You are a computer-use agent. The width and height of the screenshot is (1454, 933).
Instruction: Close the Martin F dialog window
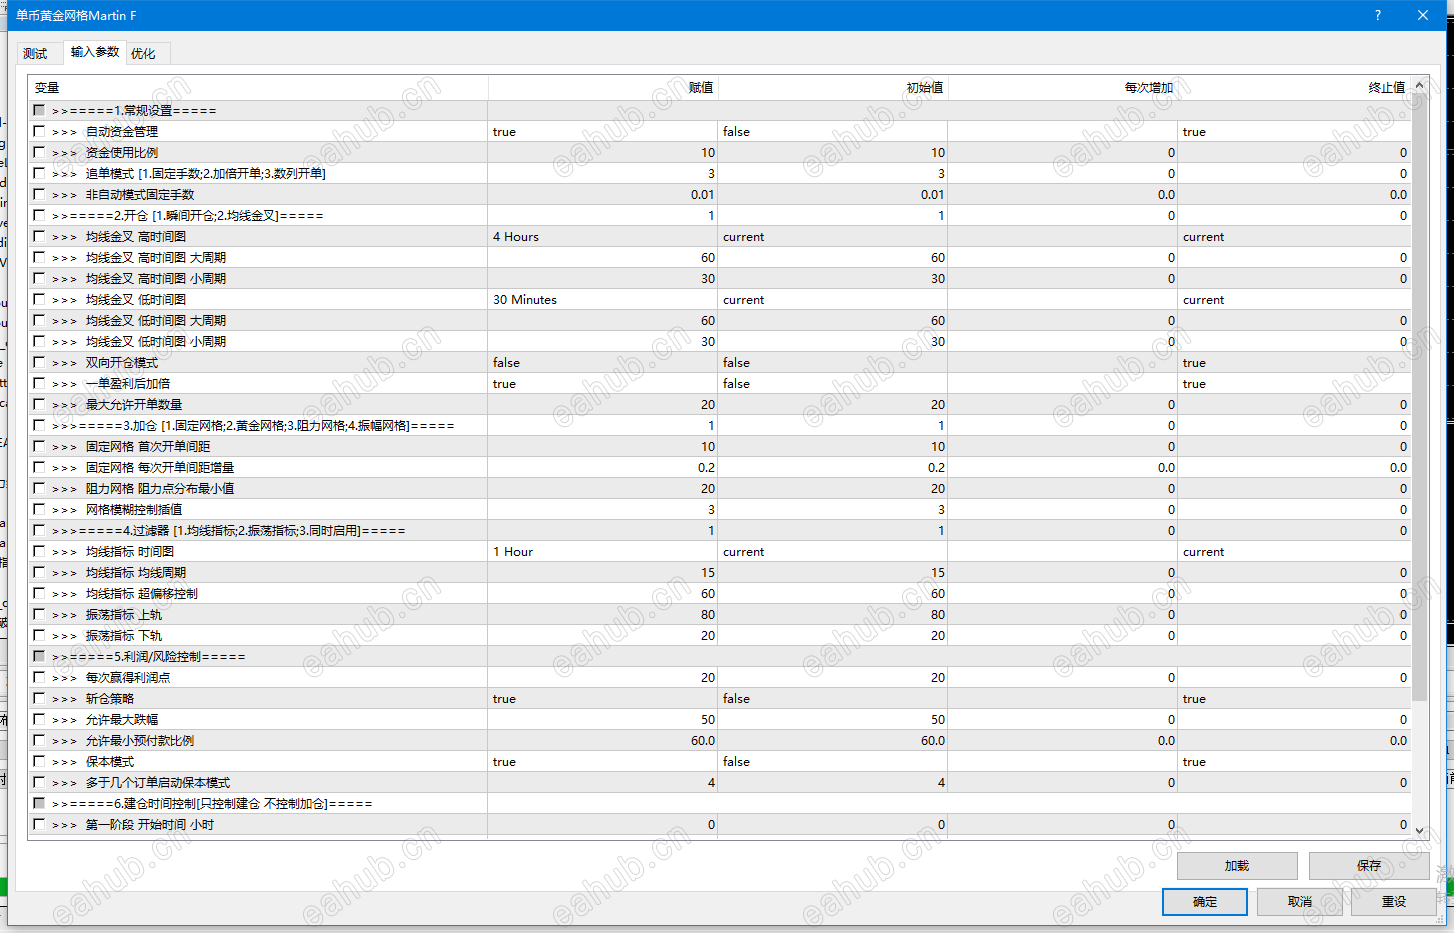[1423, 15]
